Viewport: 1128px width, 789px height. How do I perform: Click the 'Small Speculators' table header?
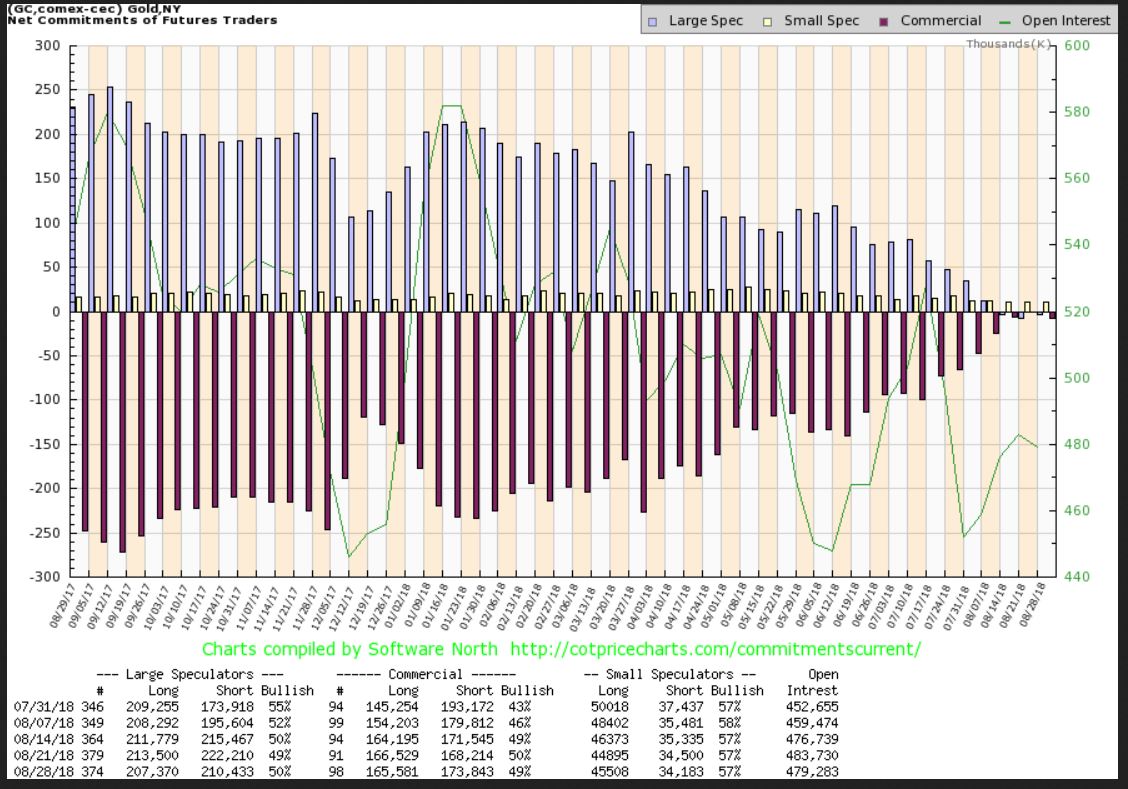(x=675, y=674)
